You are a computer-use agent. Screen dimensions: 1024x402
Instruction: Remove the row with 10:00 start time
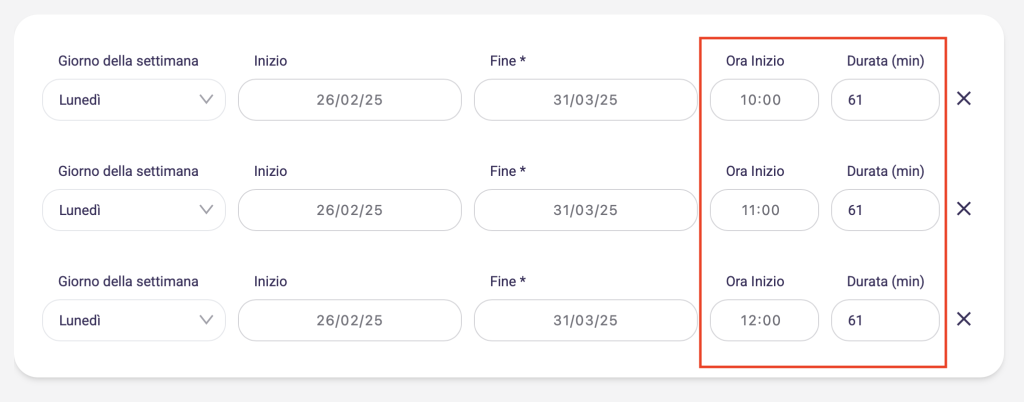tap(964, 99)
